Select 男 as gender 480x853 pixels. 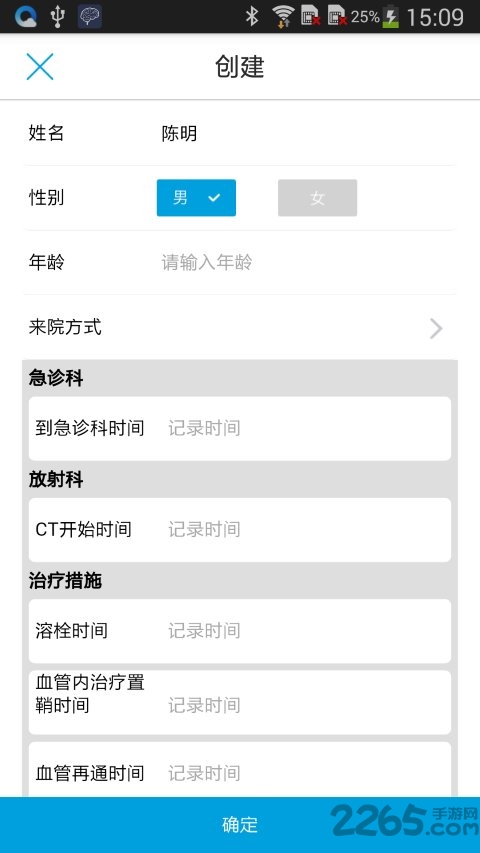click(x=196, y=198)
